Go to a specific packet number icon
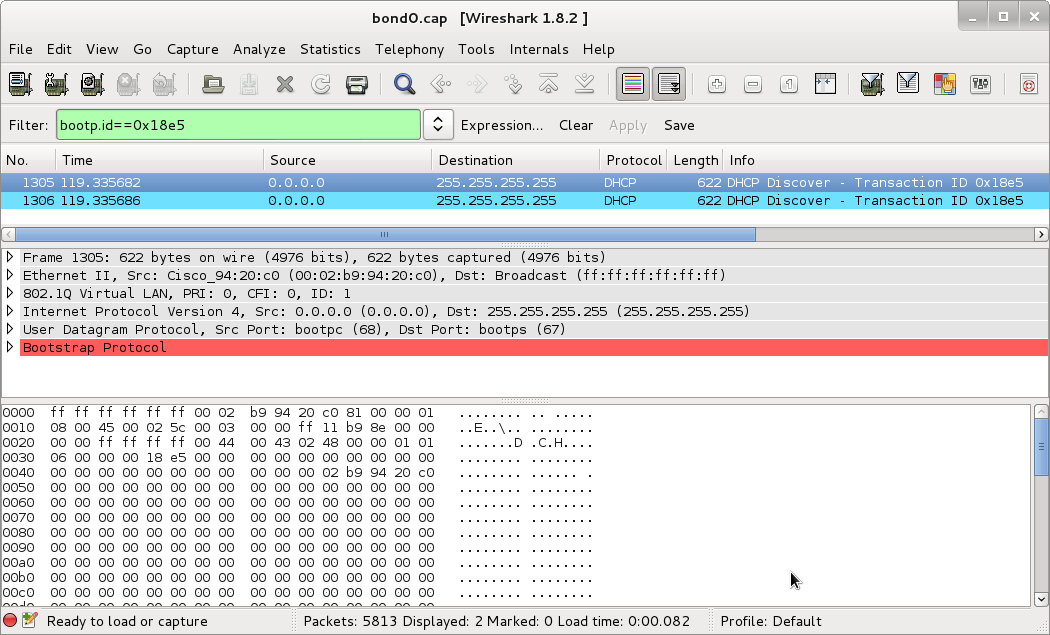Image resolution: width=1050 pixels, height=635 pixels. click(513, 84)
